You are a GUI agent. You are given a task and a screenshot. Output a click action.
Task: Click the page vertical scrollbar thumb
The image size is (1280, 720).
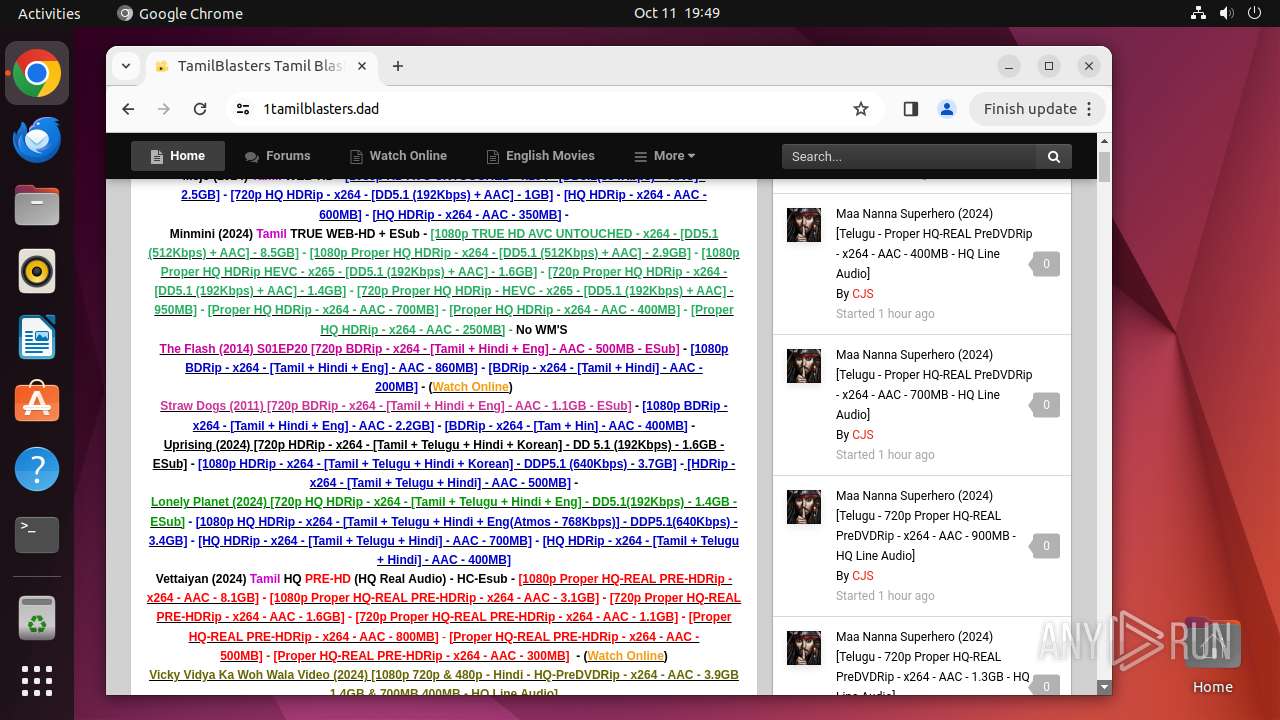point(1104,166)
